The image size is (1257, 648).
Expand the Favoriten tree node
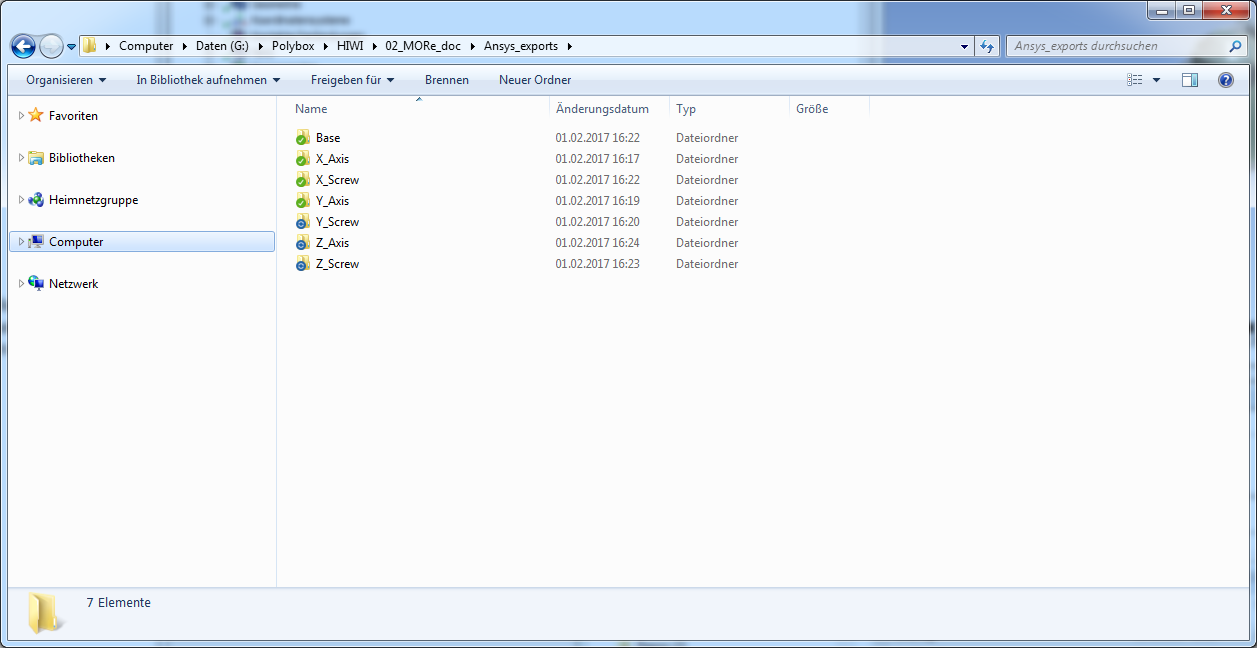click(x=22, y=116)
